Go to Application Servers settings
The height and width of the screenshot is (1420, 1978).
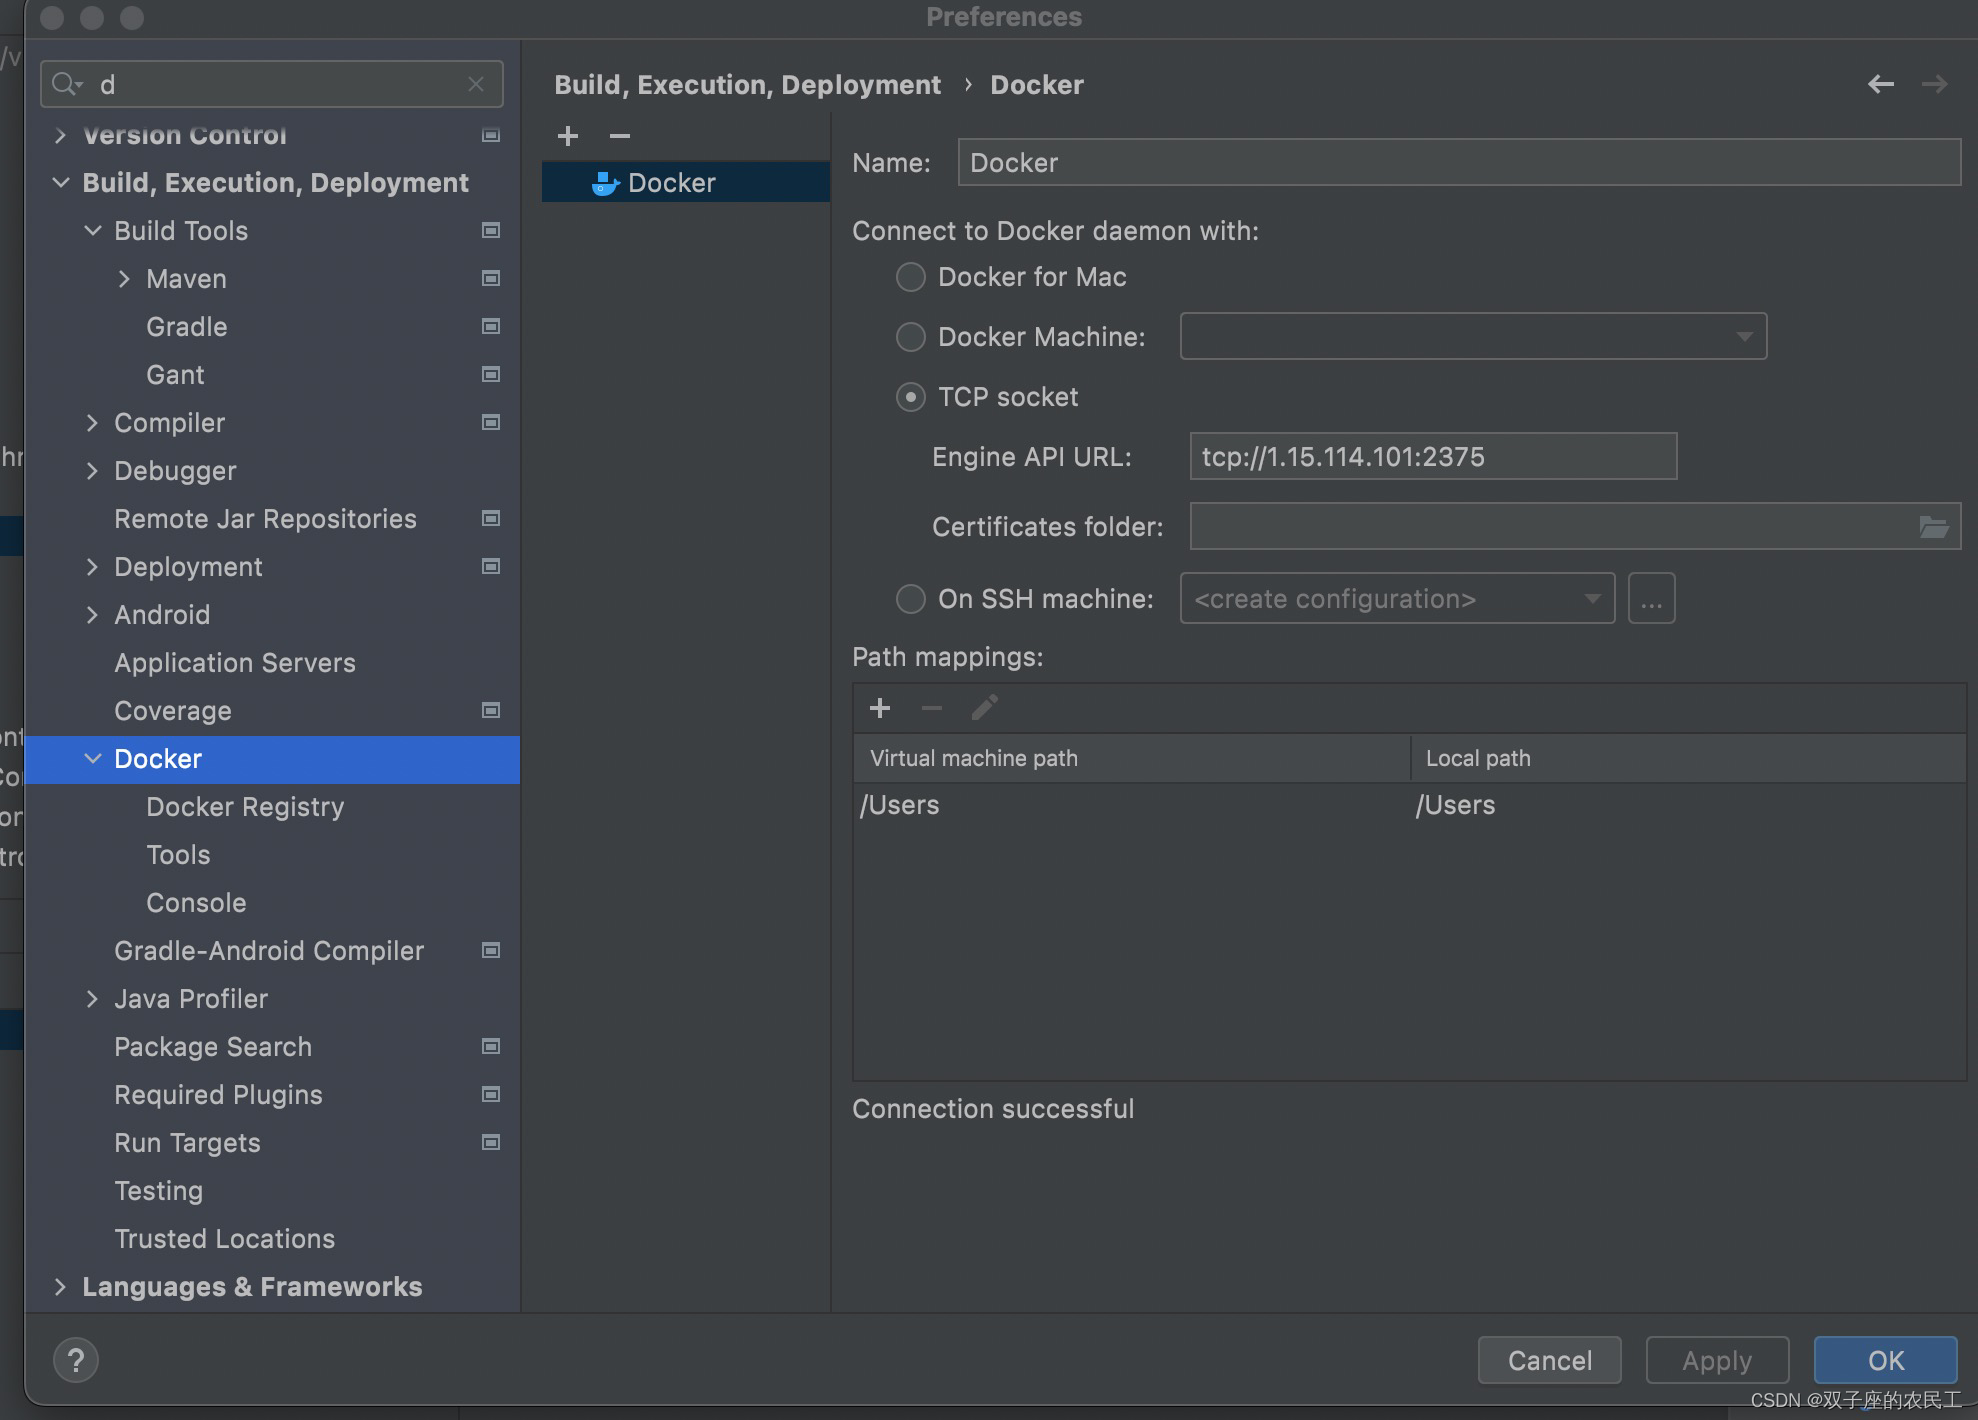[x=235, y=663]
